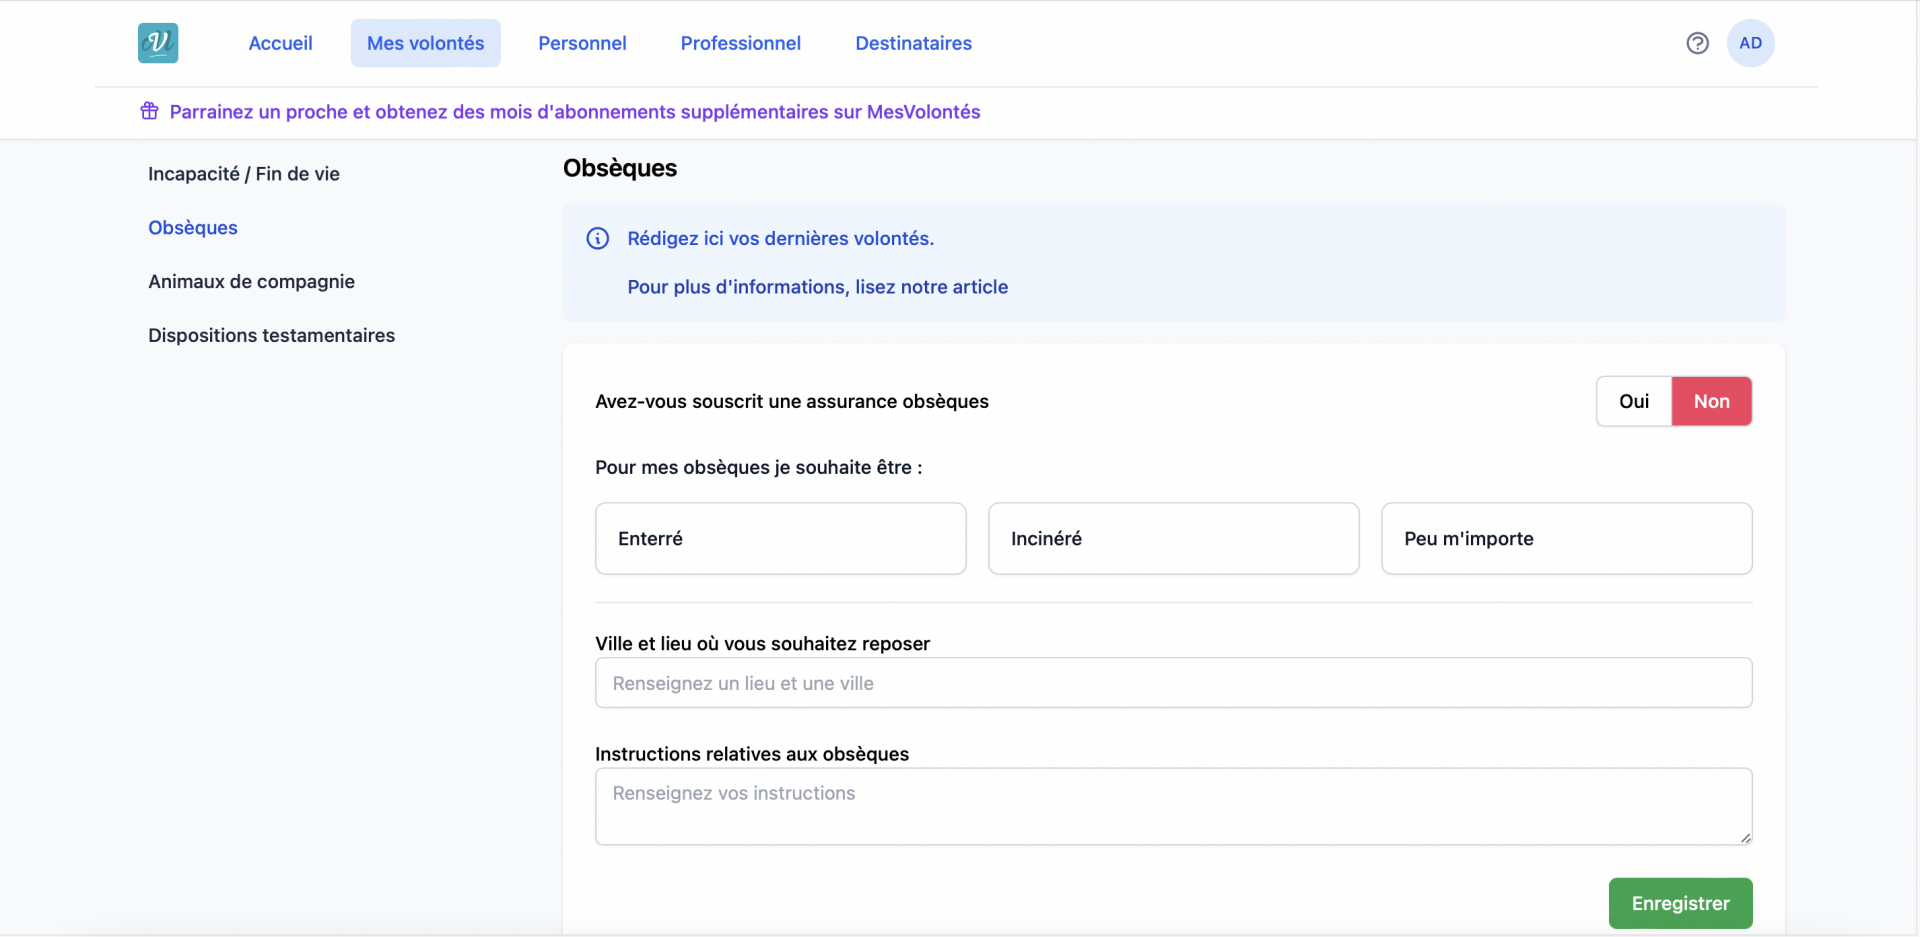Click the label Pour mes obsèques je souhaite être
This screenshot has width=1920, height=937.
(758, 467)
